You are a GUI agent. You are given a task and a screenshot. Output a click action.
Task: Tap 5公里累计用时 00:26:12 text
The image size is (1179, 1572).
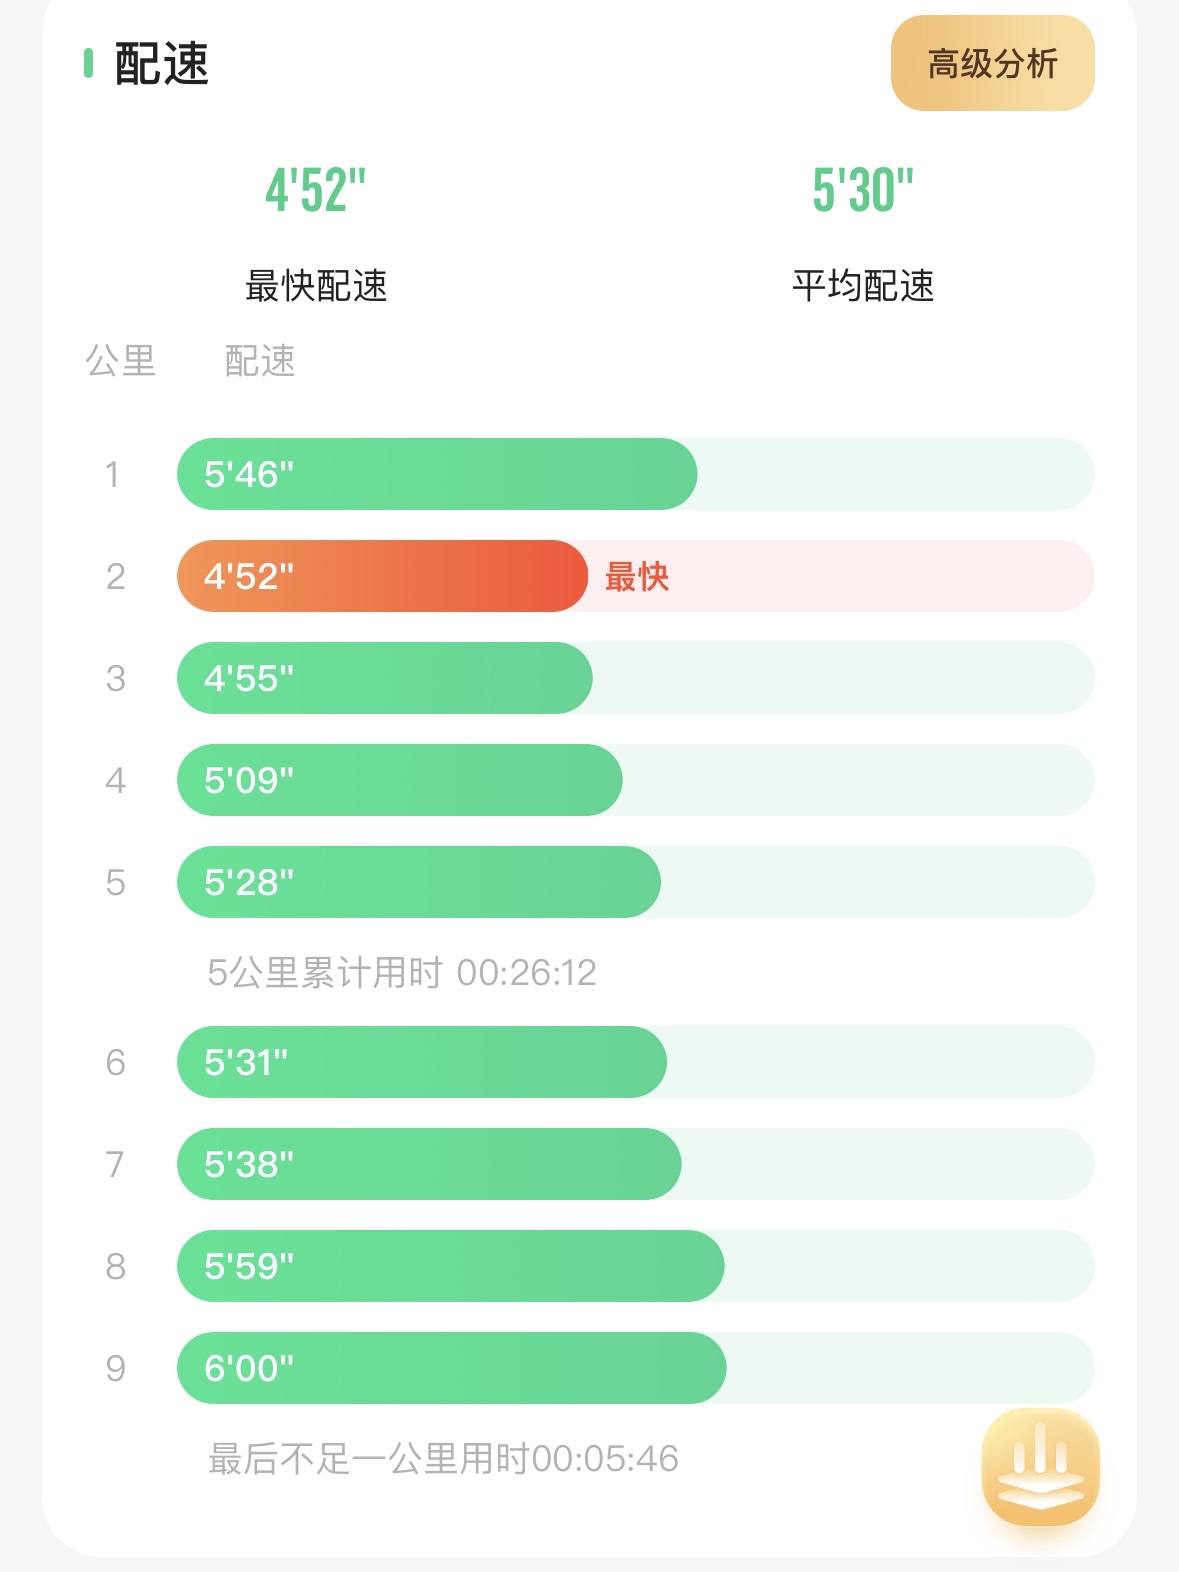[x=401, y=972]
